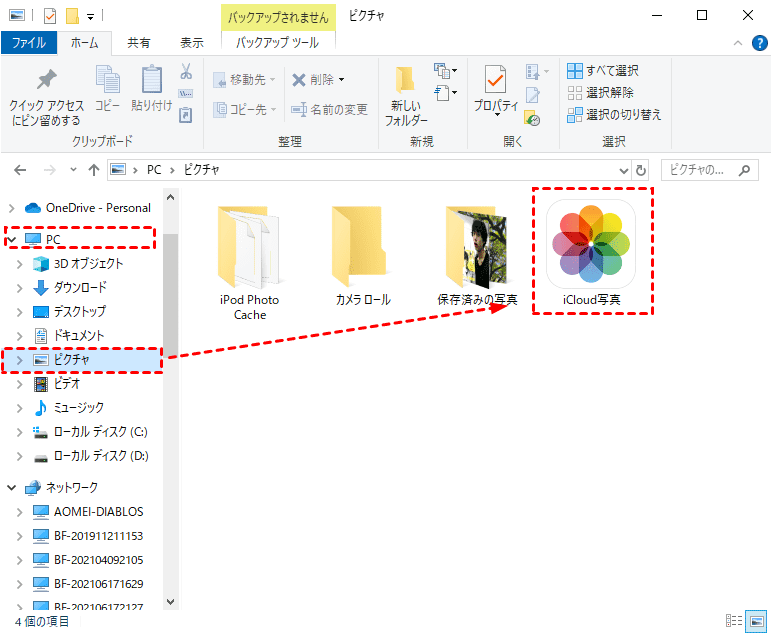This screenshot has width=772, height=634.
Task: Open the ファイル menu tab
Action: coord(28,43)
